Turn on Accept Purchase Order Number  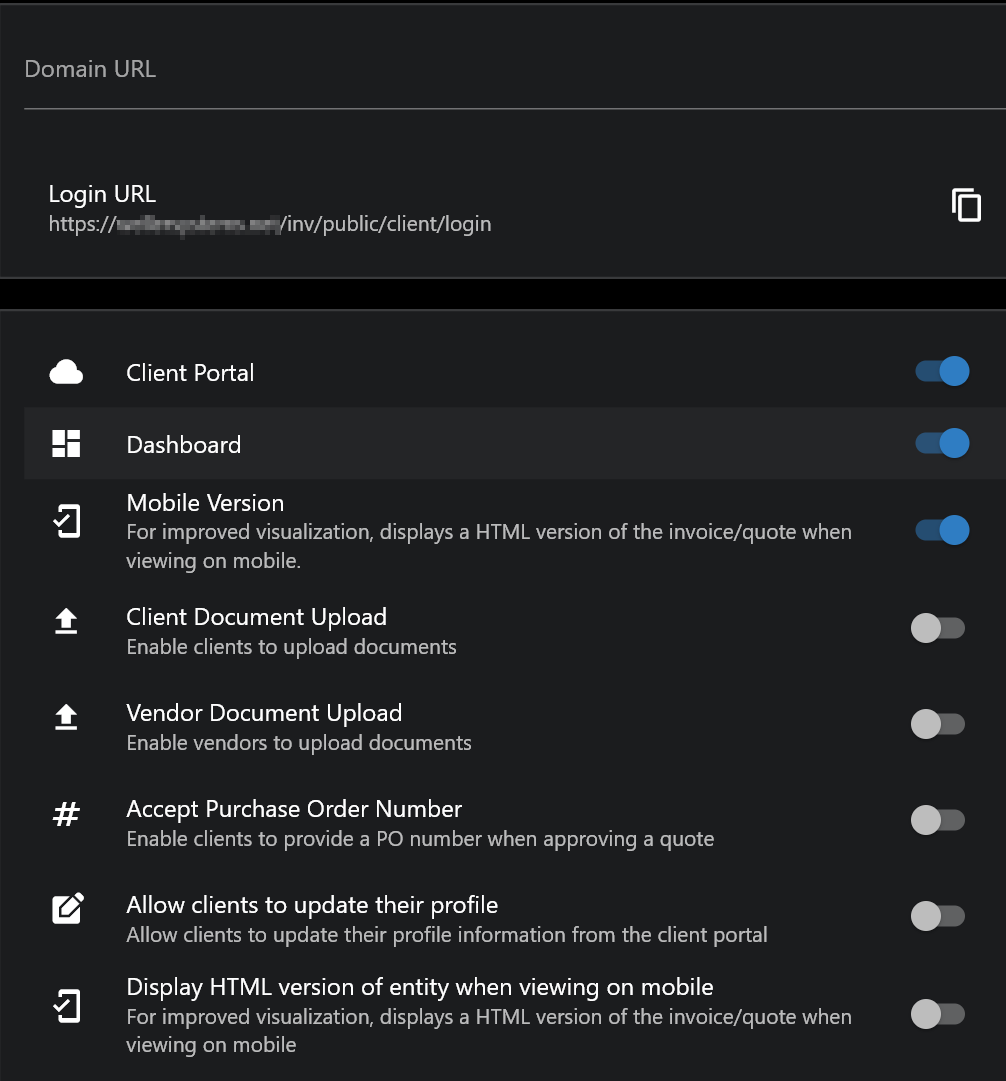(x=937, y=820)
